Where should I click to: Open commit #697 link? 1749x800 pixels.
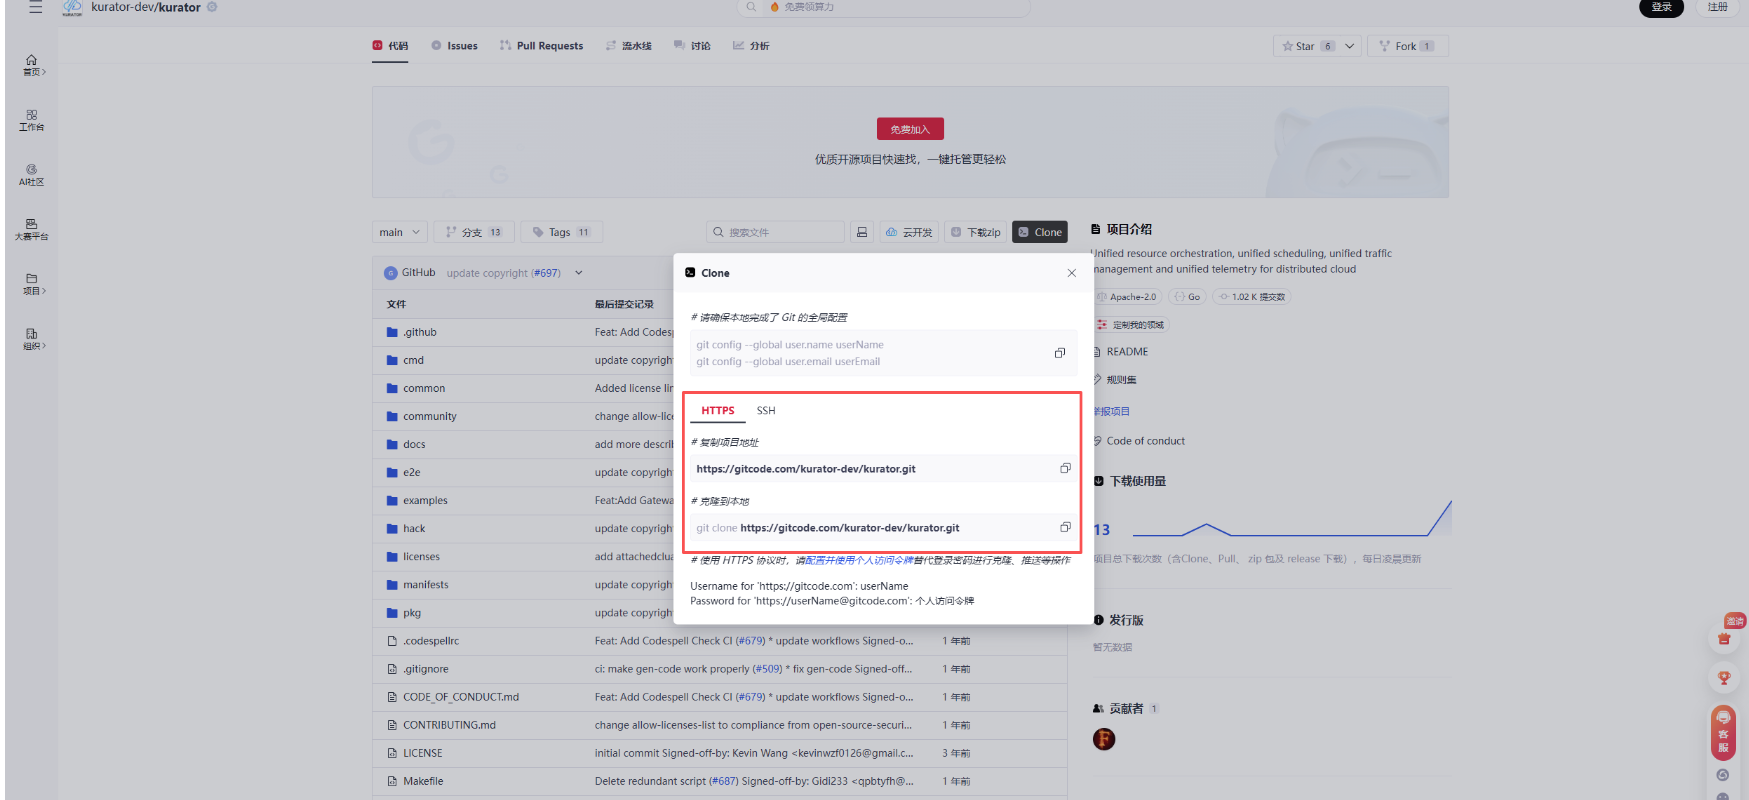click(546, 273)
